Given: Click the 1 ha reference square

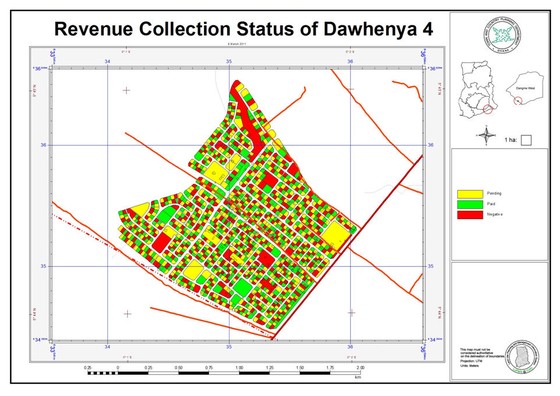Looking at the screenshot, I should pyautogui.click(x=526, y=140).
